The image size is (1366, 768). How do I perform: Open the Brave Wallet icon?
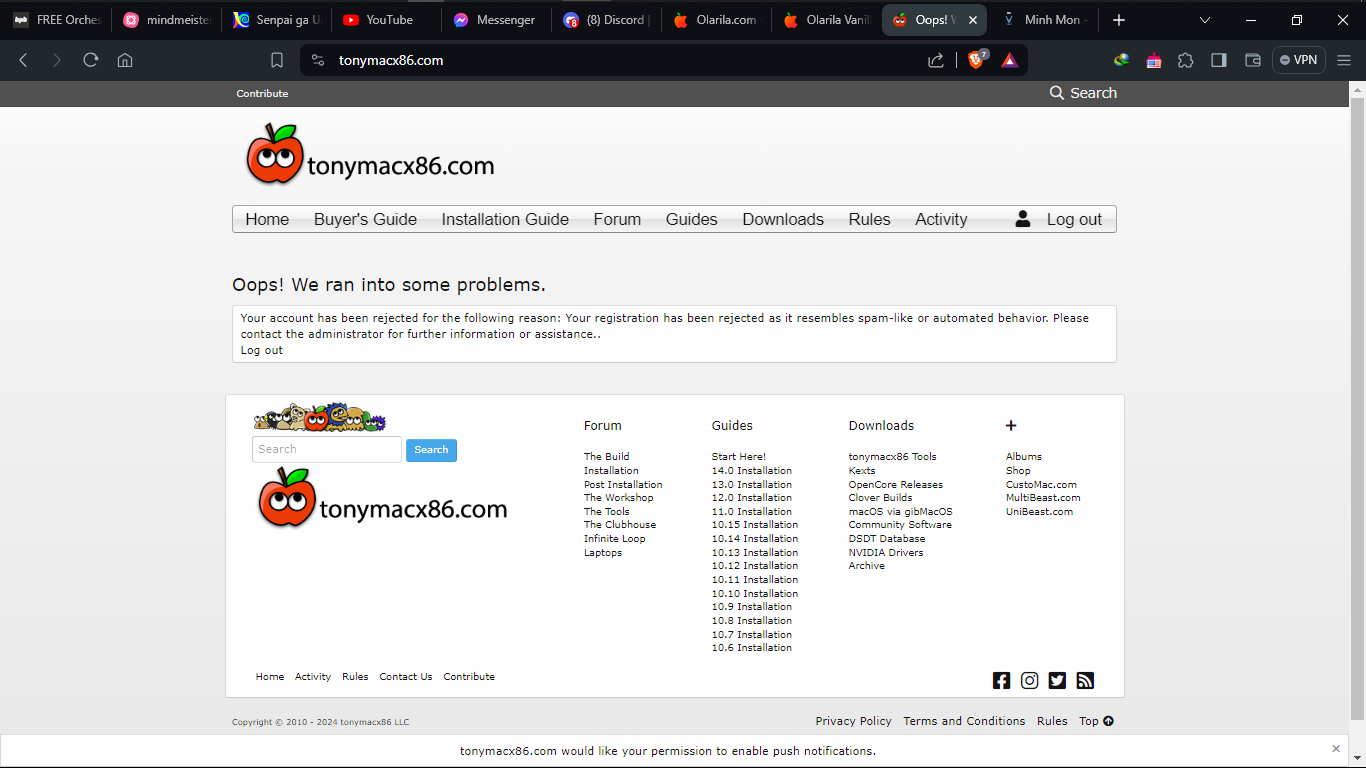1252,60
